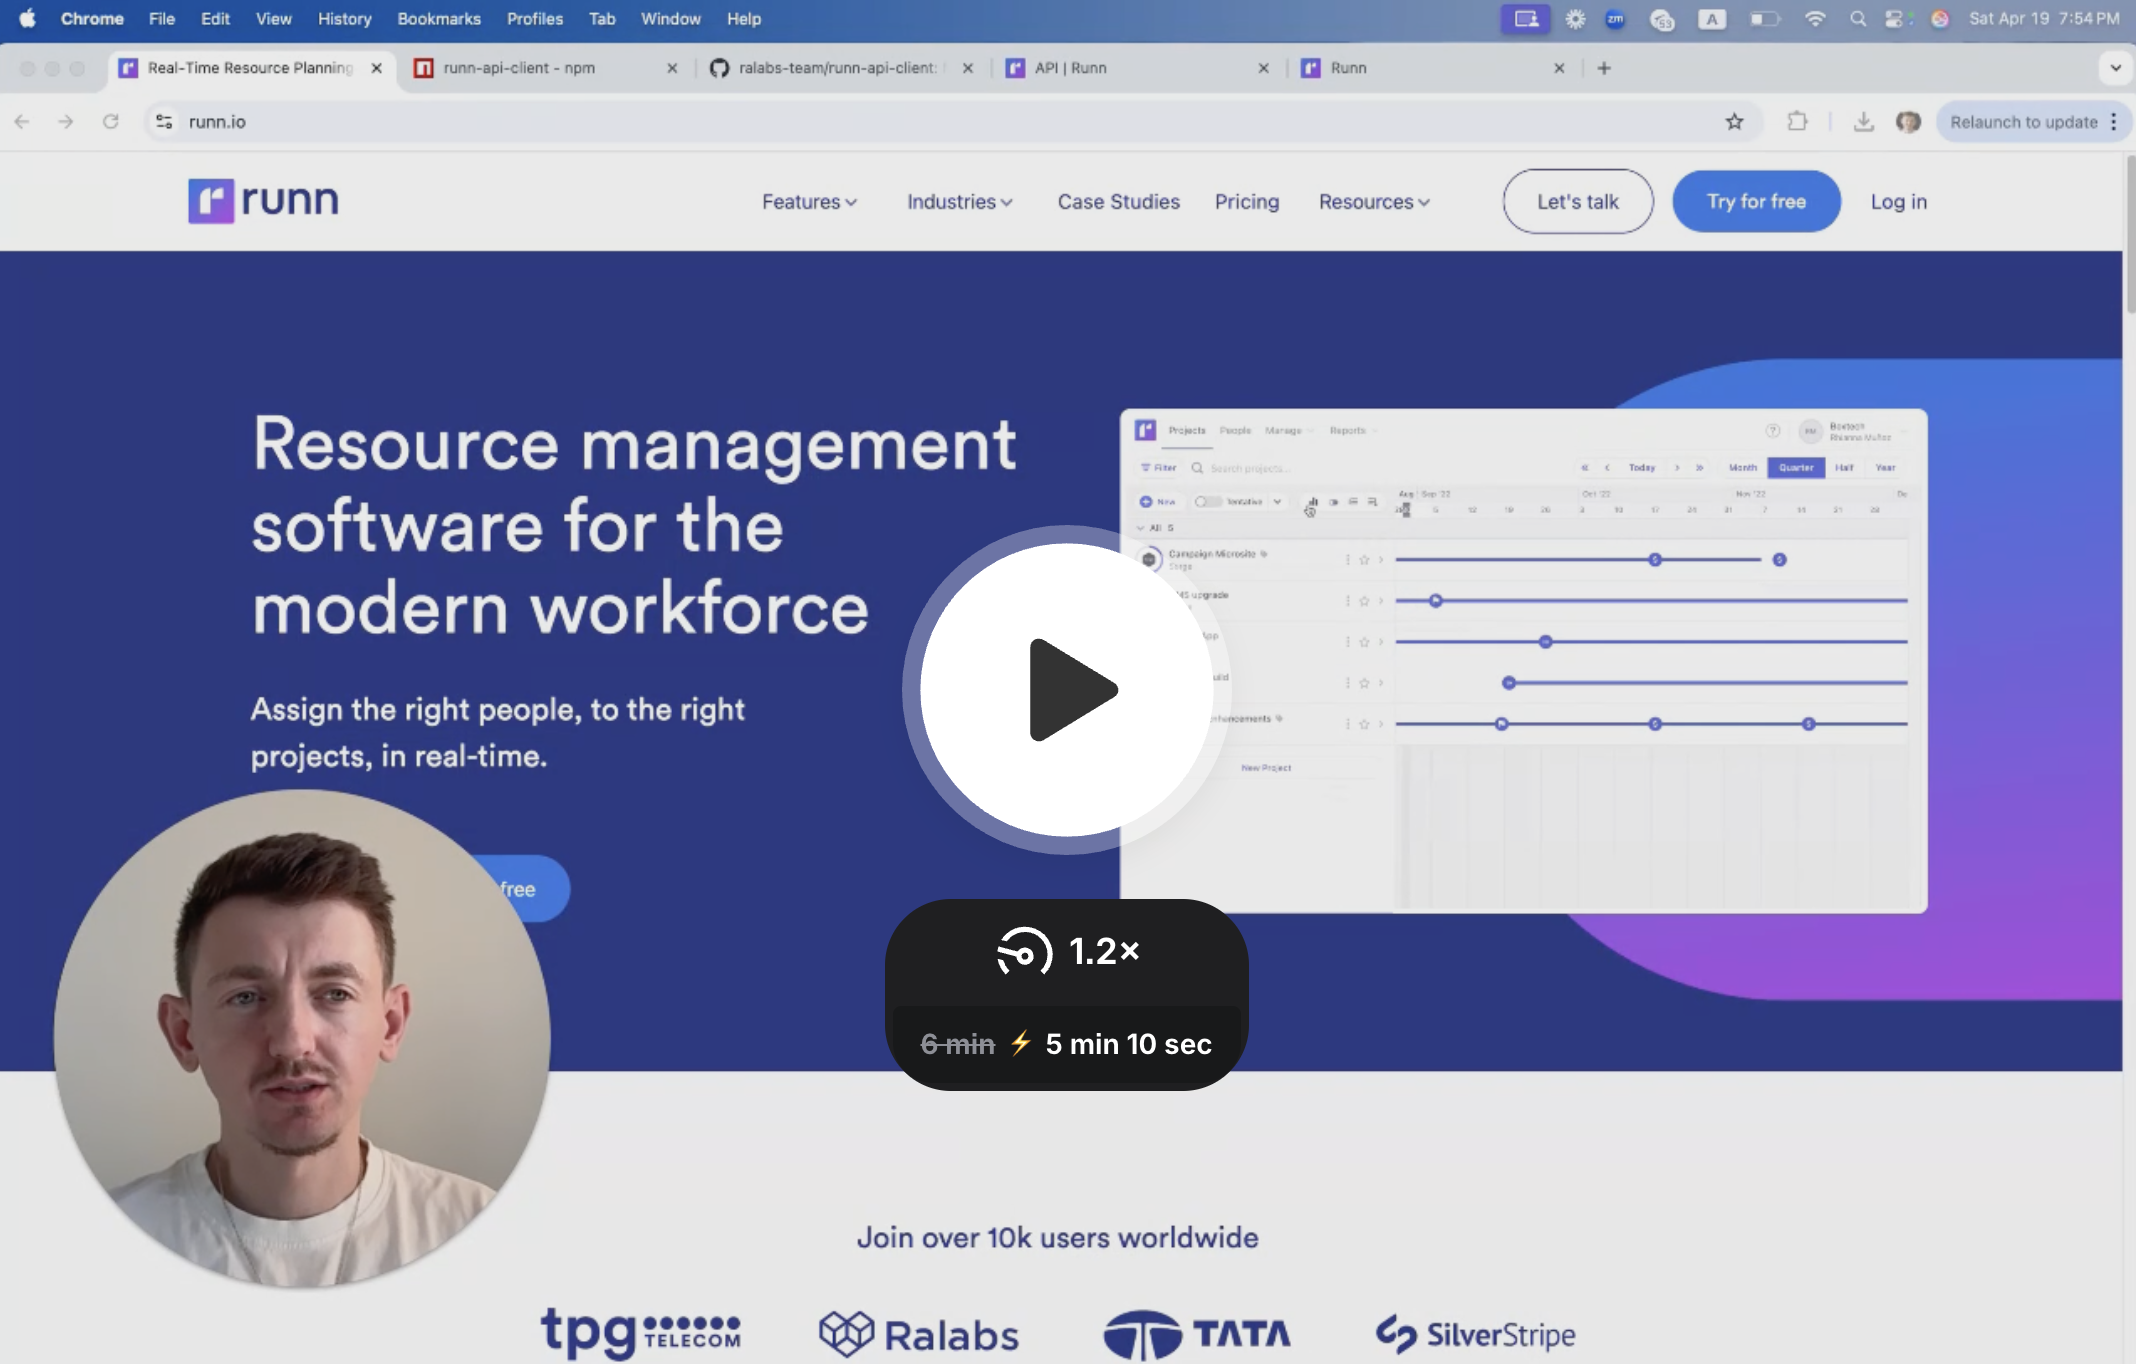The image size is (2136, 1364).
Task: Open the tab search chevron dropdown
Action: point(2115,68)
